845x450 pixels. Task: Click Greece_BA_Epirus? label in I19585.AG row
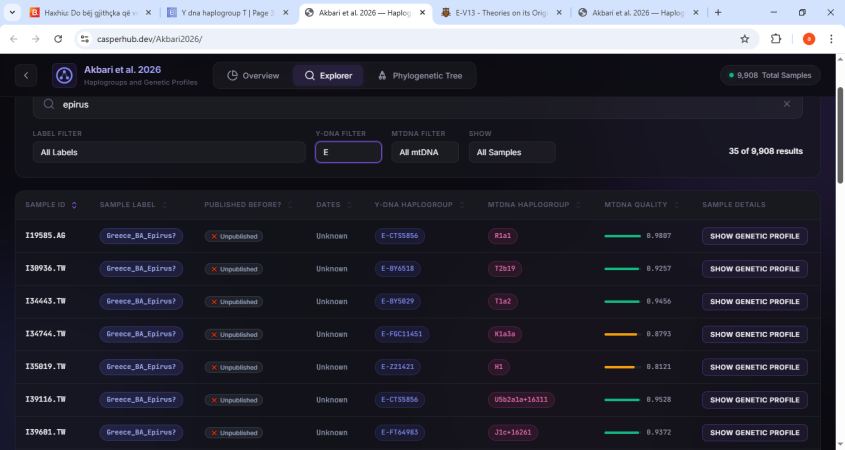point(141,236)
